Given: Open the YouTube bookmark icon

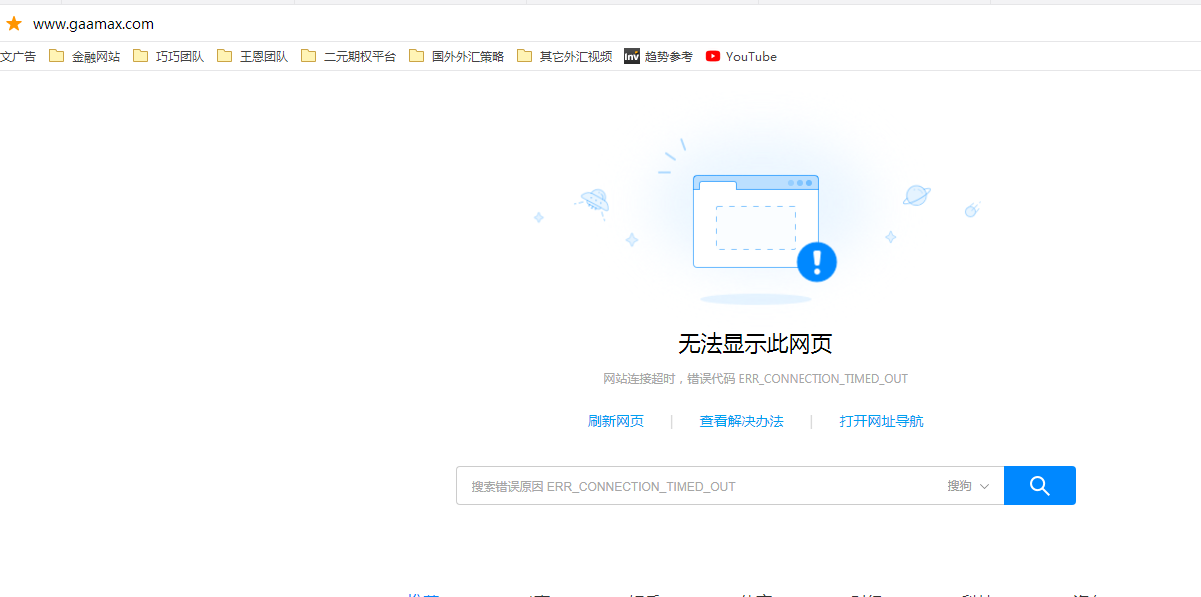Looking at the screenshot, I should 713,57.
